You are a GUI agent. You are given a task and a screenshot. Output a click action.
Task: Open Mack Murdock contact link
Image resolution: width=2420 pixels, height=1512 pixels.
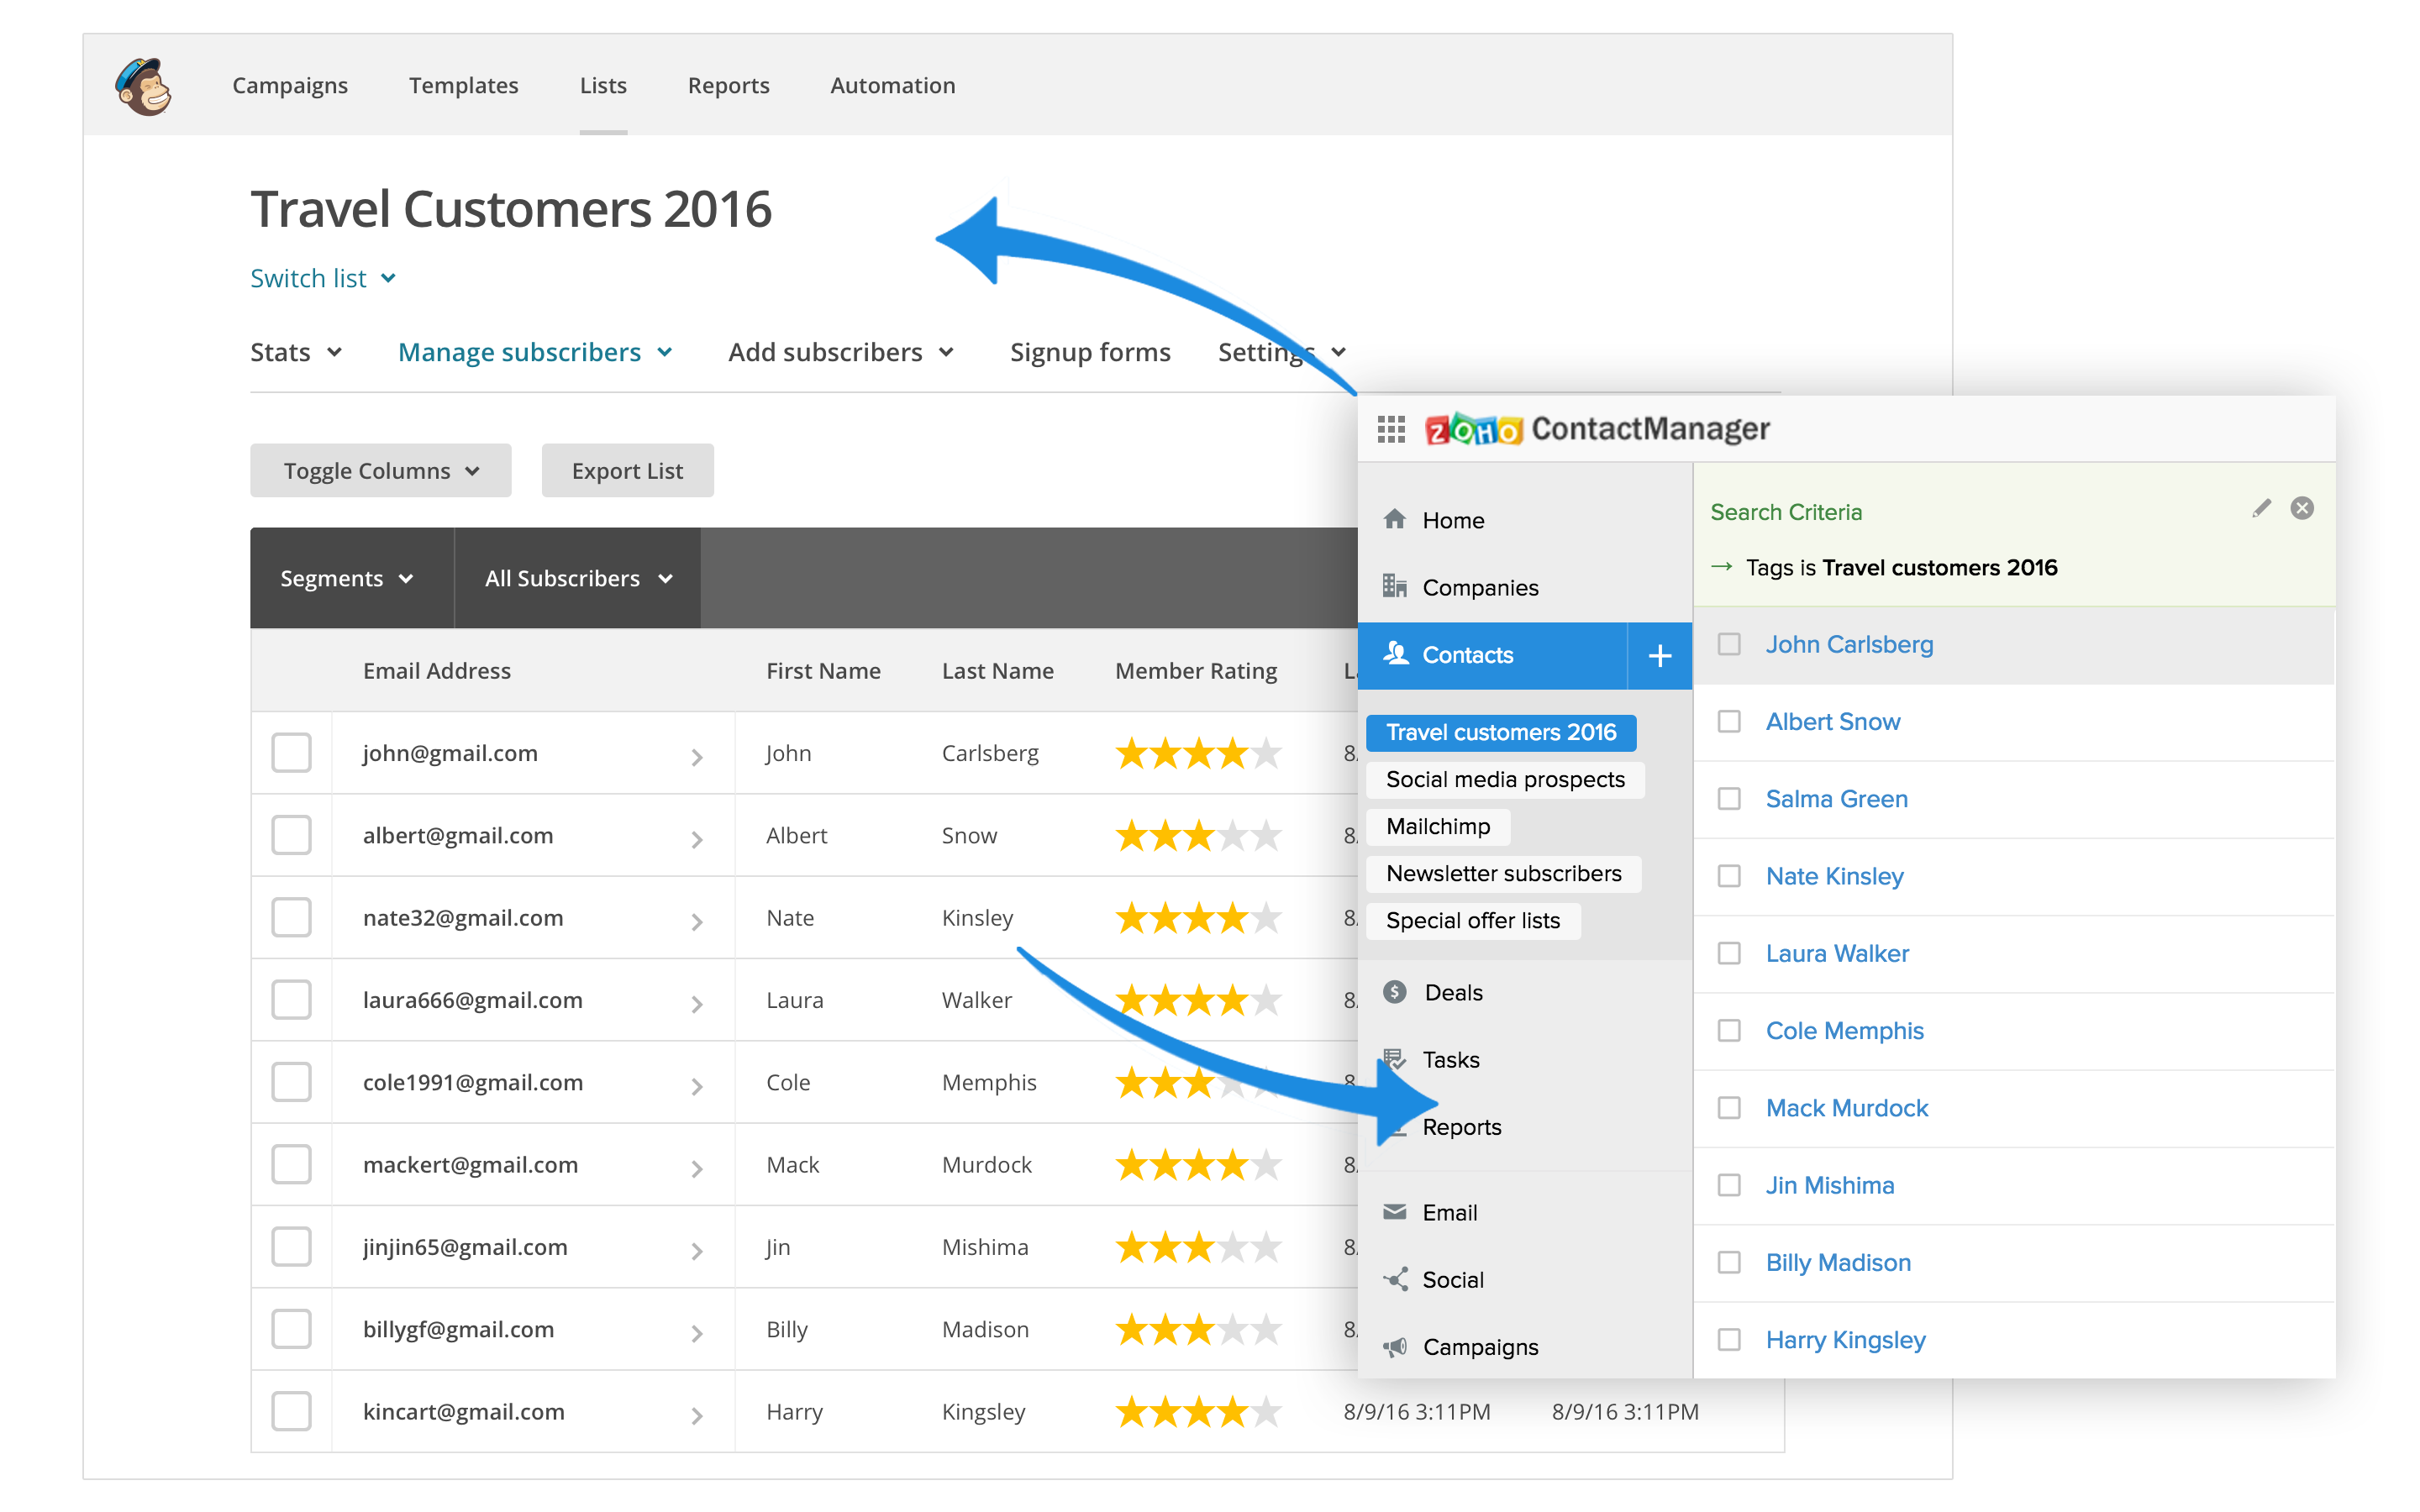[x=1846, y=1108]
